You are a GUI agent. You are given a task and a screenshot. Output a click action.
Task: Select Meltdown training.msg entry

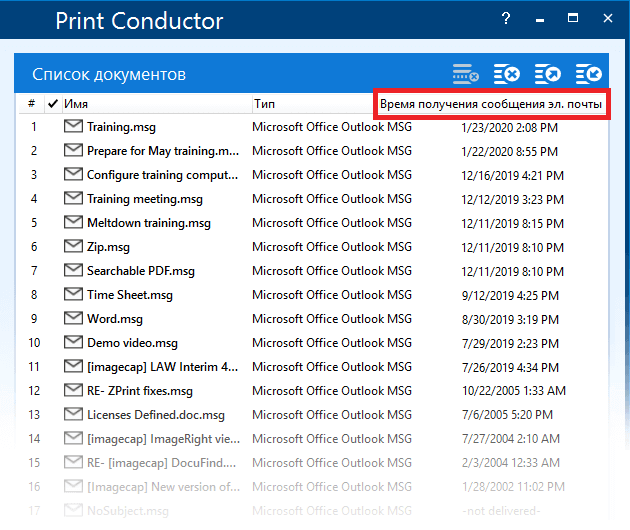click(149, 223)
